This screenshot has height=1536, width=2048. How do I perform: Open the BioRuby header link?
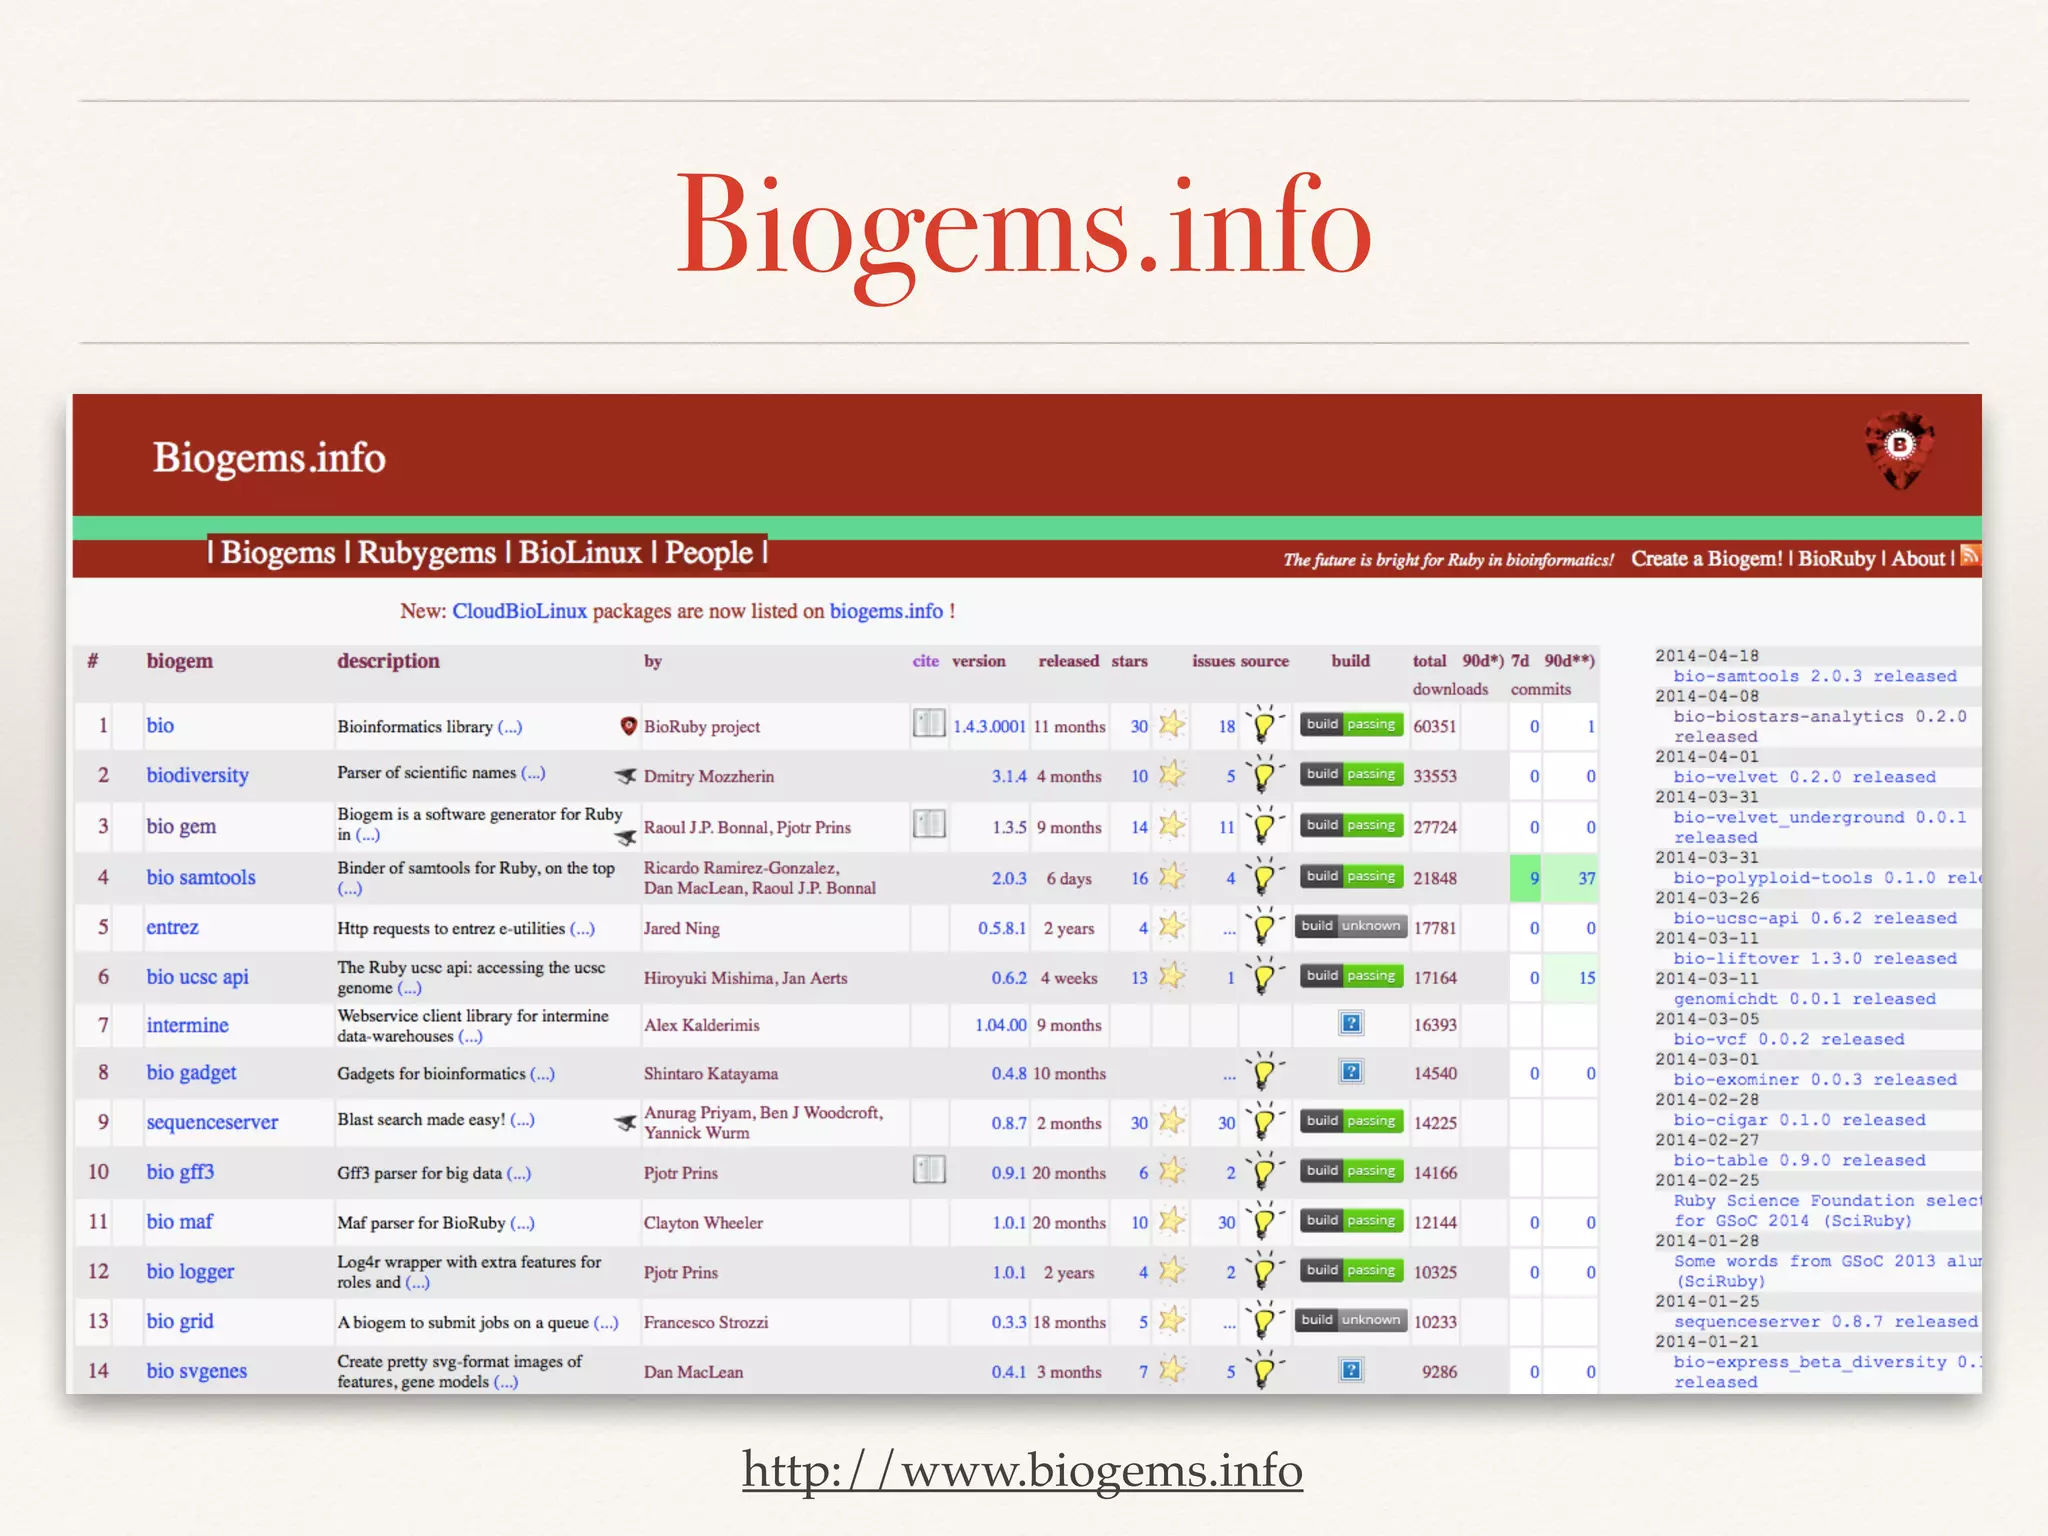1837,559
